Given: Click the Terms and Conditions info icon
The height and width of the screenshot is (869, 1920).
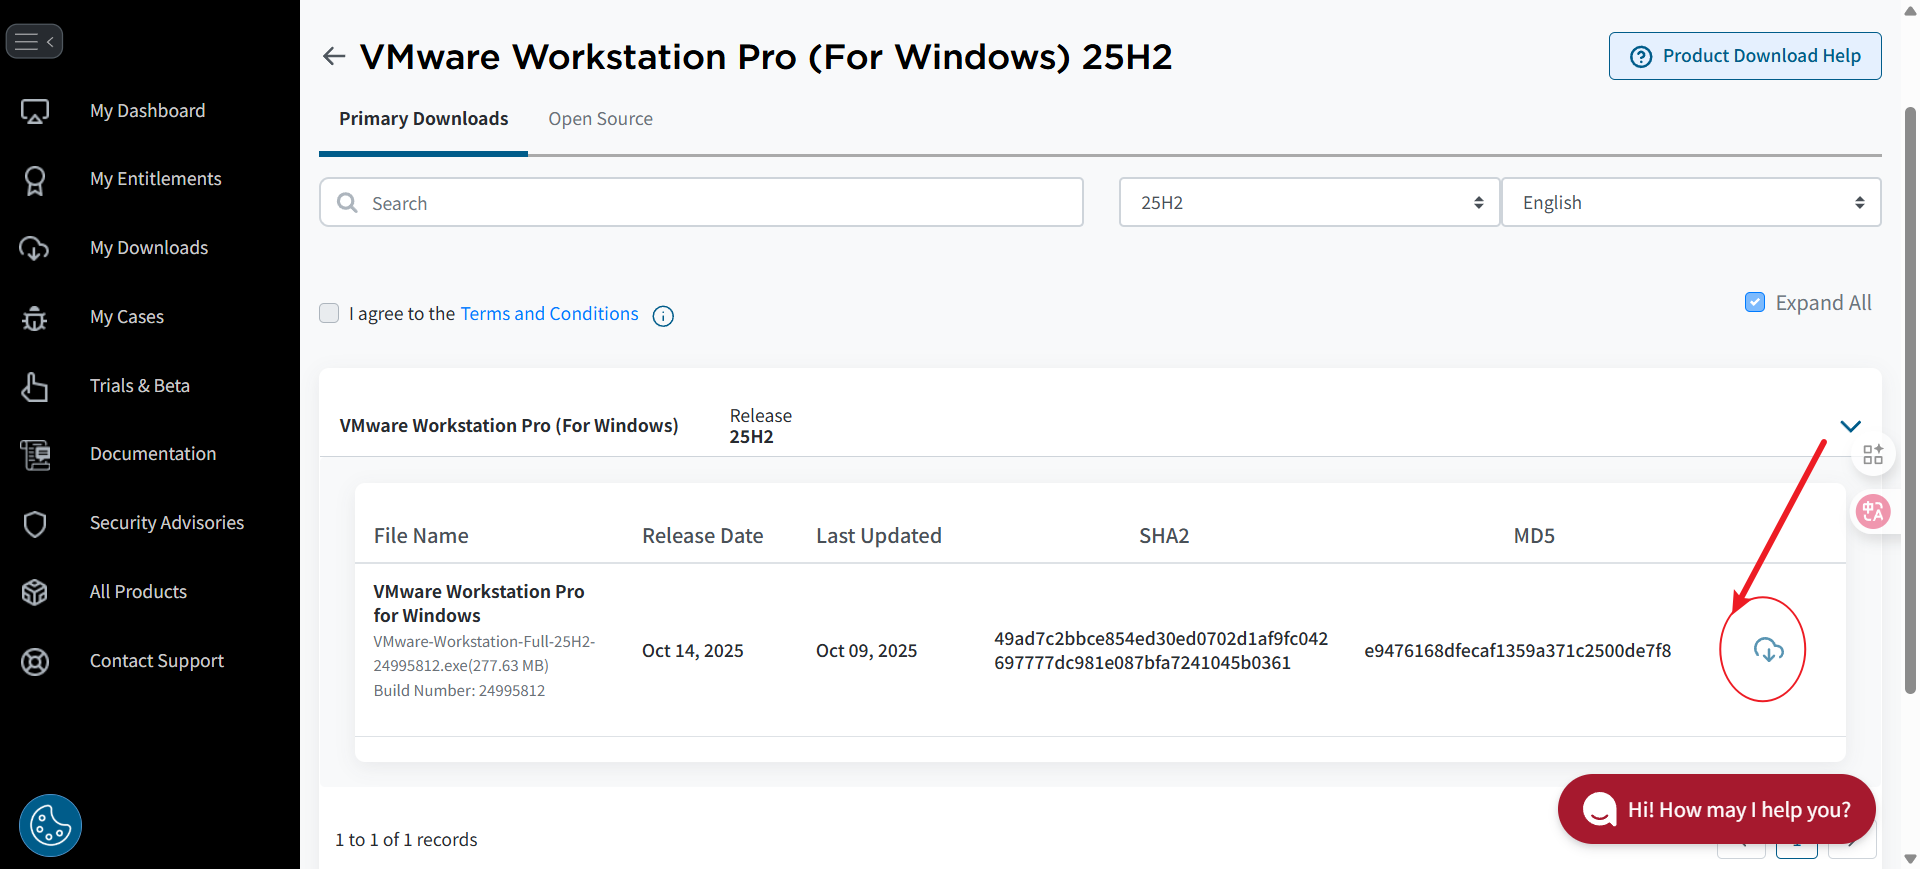Looking at the screenshot, I should click(x=663, y=316).
